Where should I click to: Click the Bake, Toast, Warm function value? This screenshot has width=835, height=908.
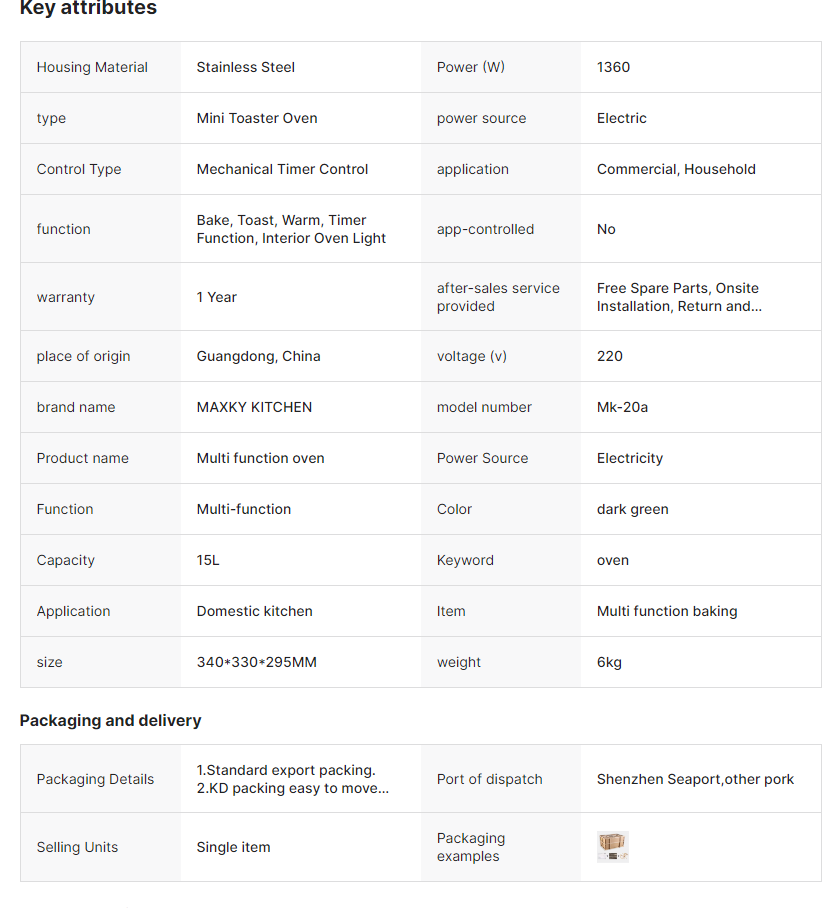[291, 229]
